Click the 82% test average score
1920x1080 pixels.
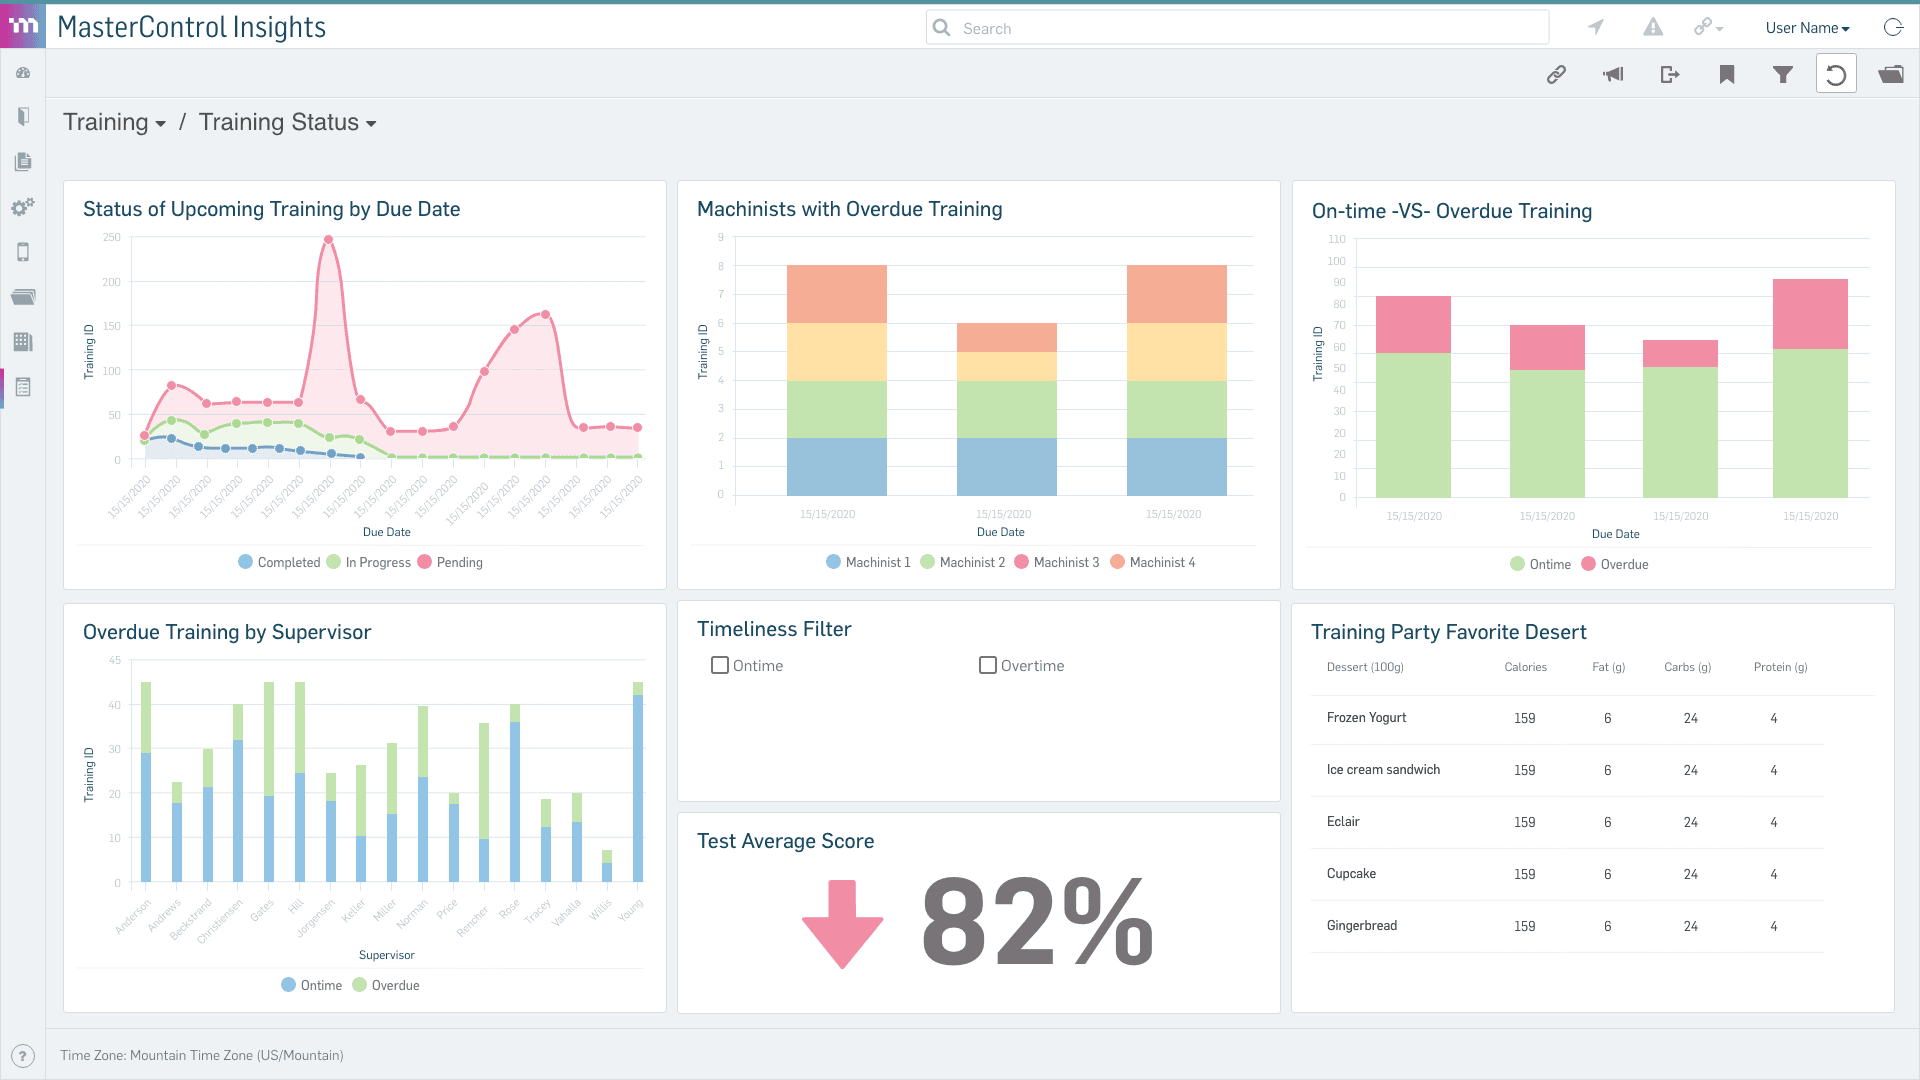[1037, 921]
